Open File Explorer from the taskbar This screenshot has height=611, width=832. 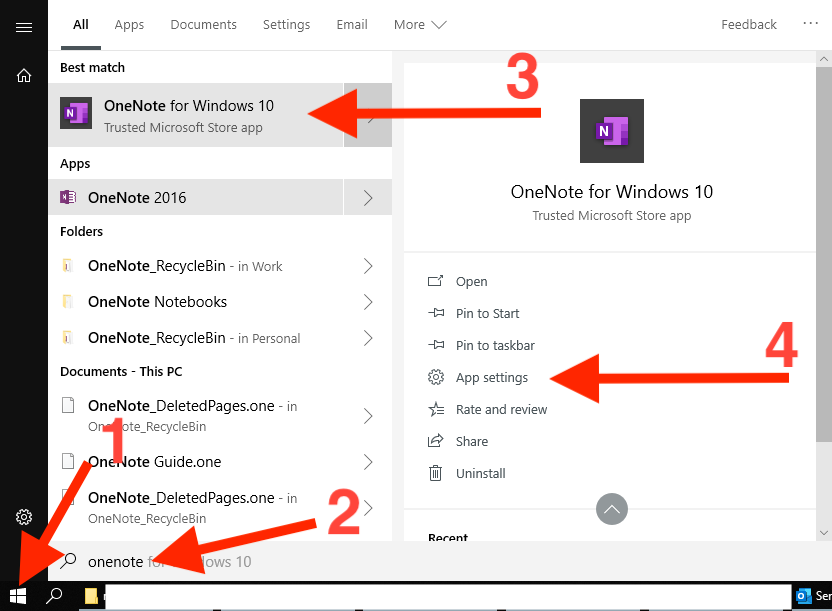pyautogui.click(x=91, y=596)
